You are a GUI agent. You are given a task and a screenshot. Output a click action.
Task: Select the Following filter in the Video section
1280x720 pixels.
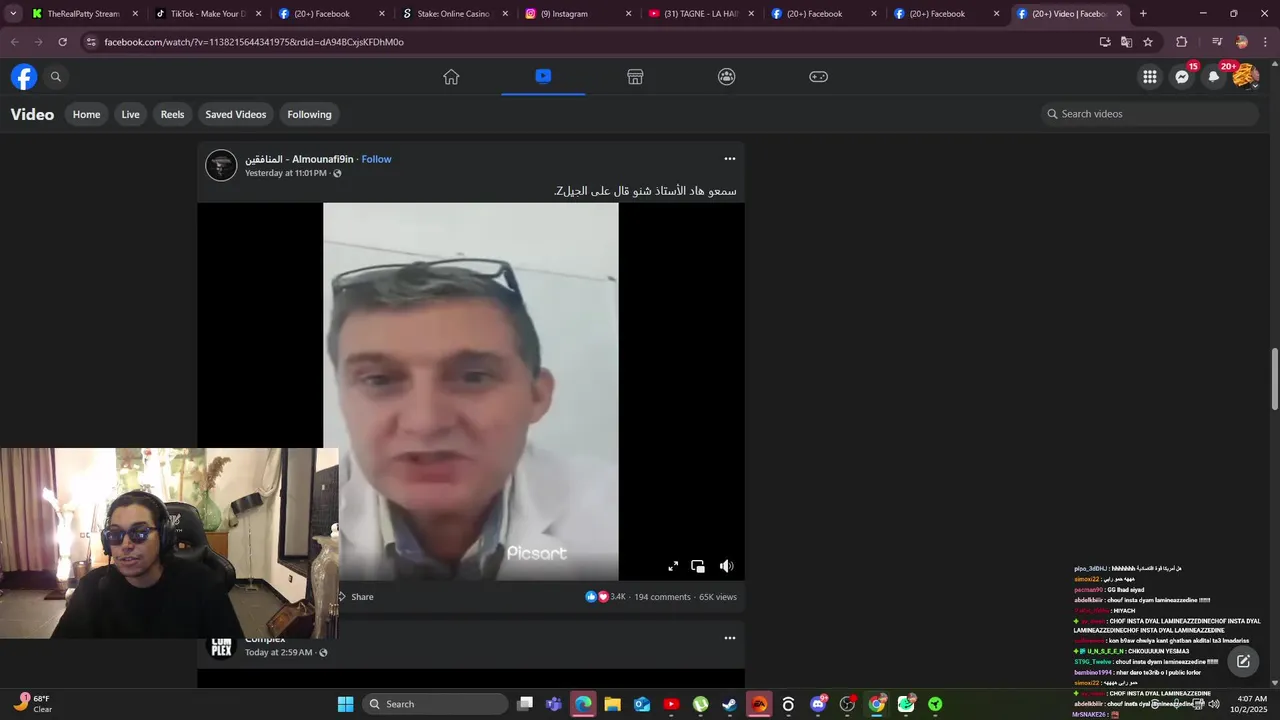pos(309,114)
